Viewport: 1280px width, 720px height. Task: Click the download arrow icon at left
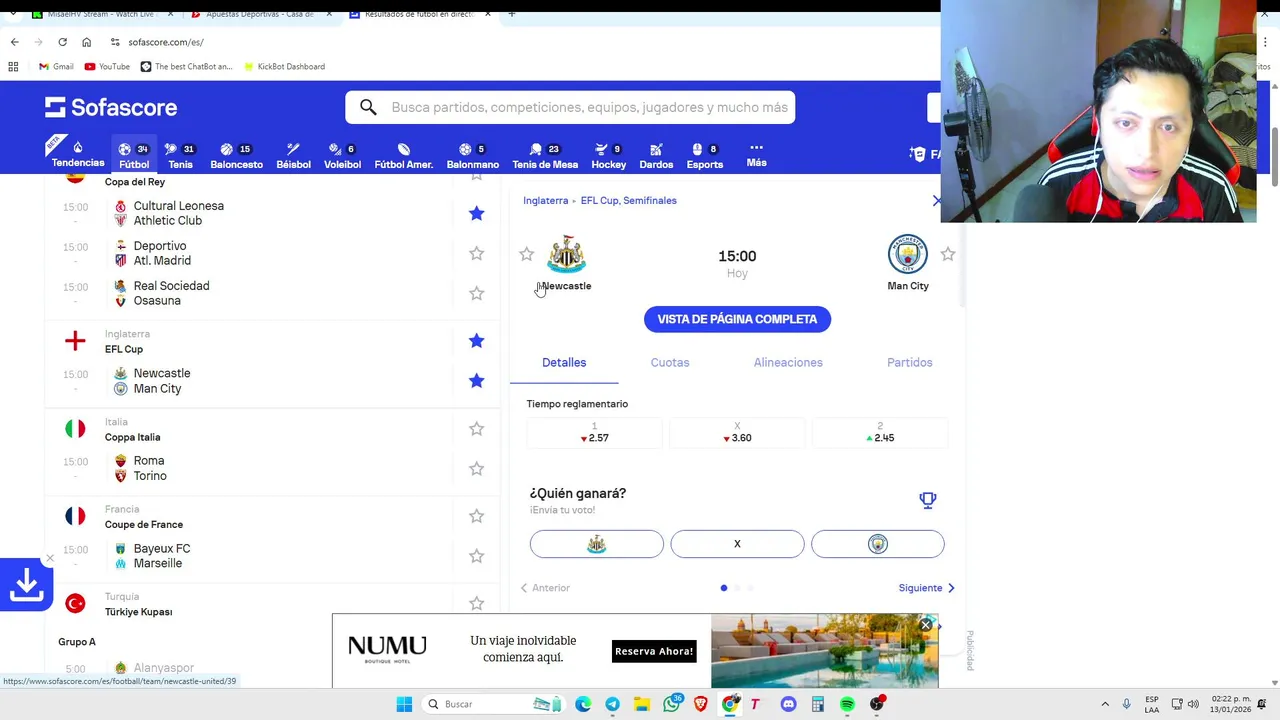tap(26, 585)
